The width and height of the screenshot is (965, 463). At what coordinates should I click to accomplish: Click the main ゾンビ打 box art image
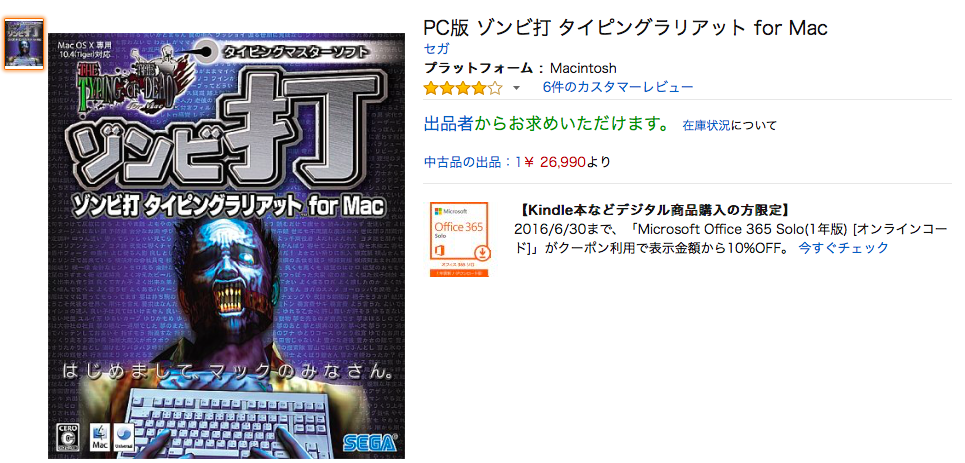[x=226, y=246]
